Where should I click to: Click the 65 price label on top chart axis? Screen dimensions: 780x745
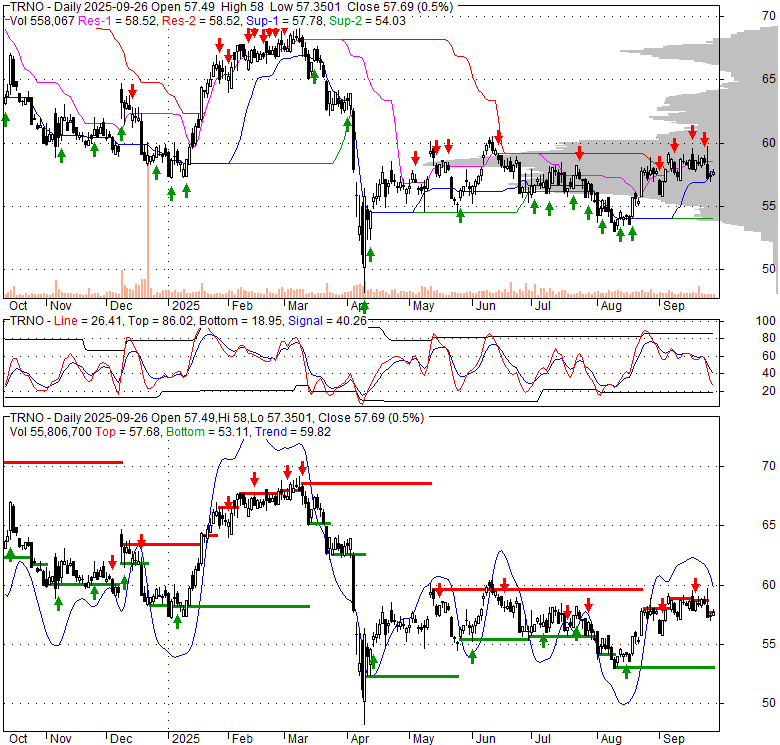pos(769,79)
